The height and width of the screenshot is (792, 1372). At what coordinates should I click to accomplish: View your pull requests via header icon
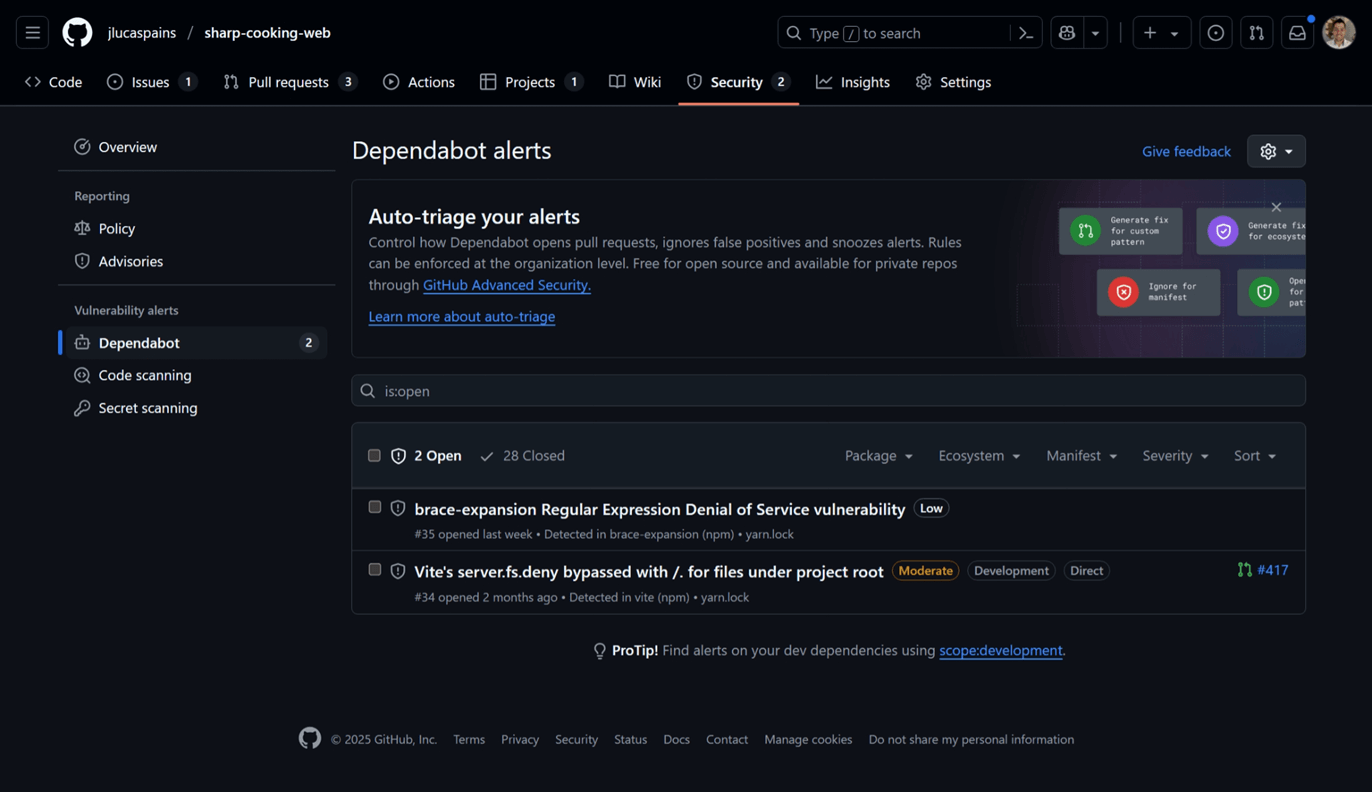click(x=1256, y=33)
